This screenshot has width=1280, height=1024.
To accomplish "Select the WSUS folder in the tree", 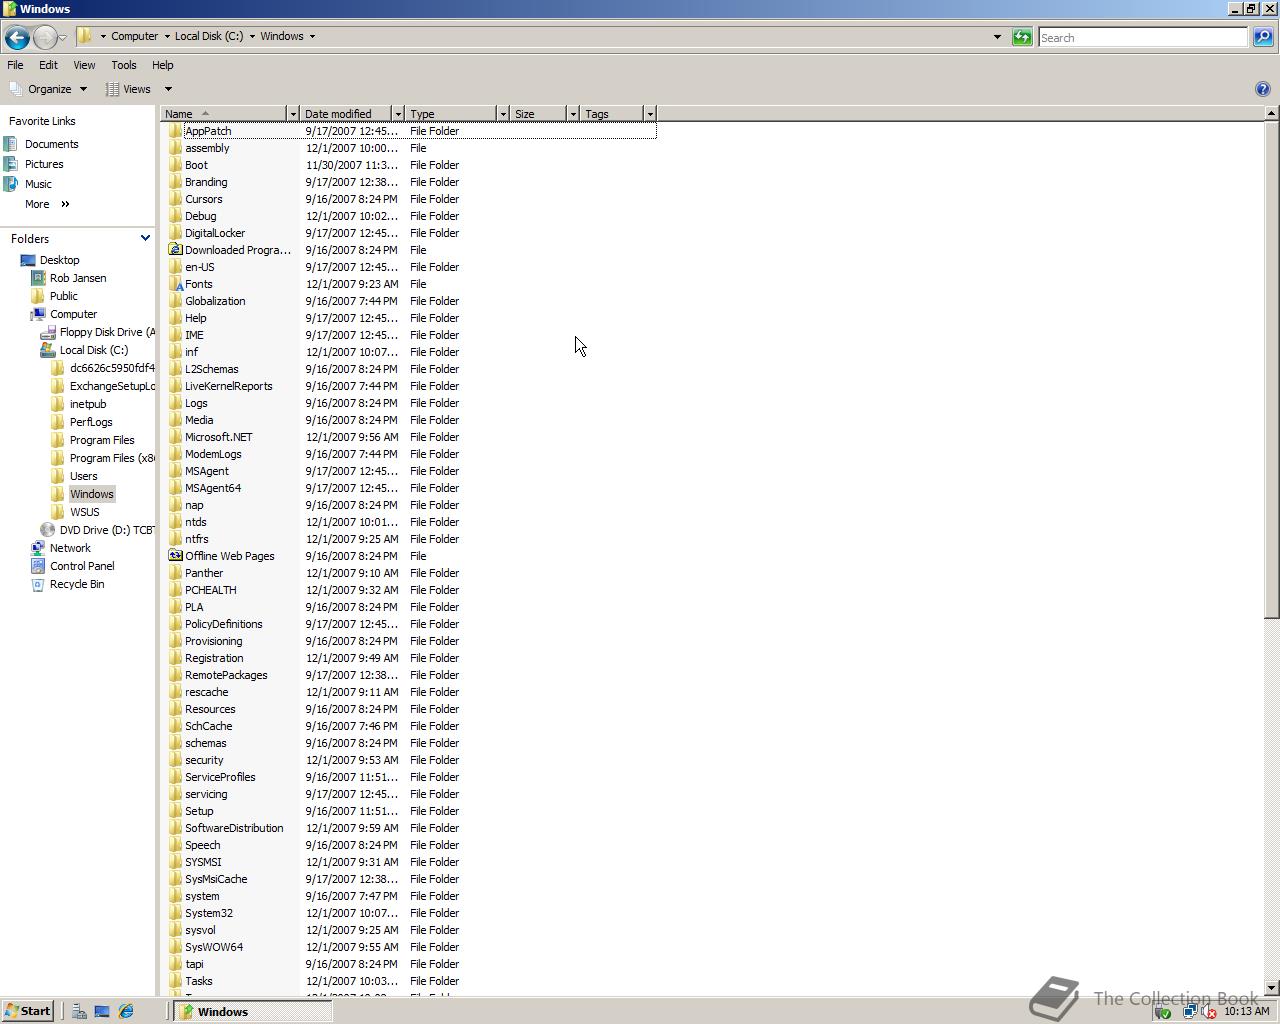I will pos(85,512).
